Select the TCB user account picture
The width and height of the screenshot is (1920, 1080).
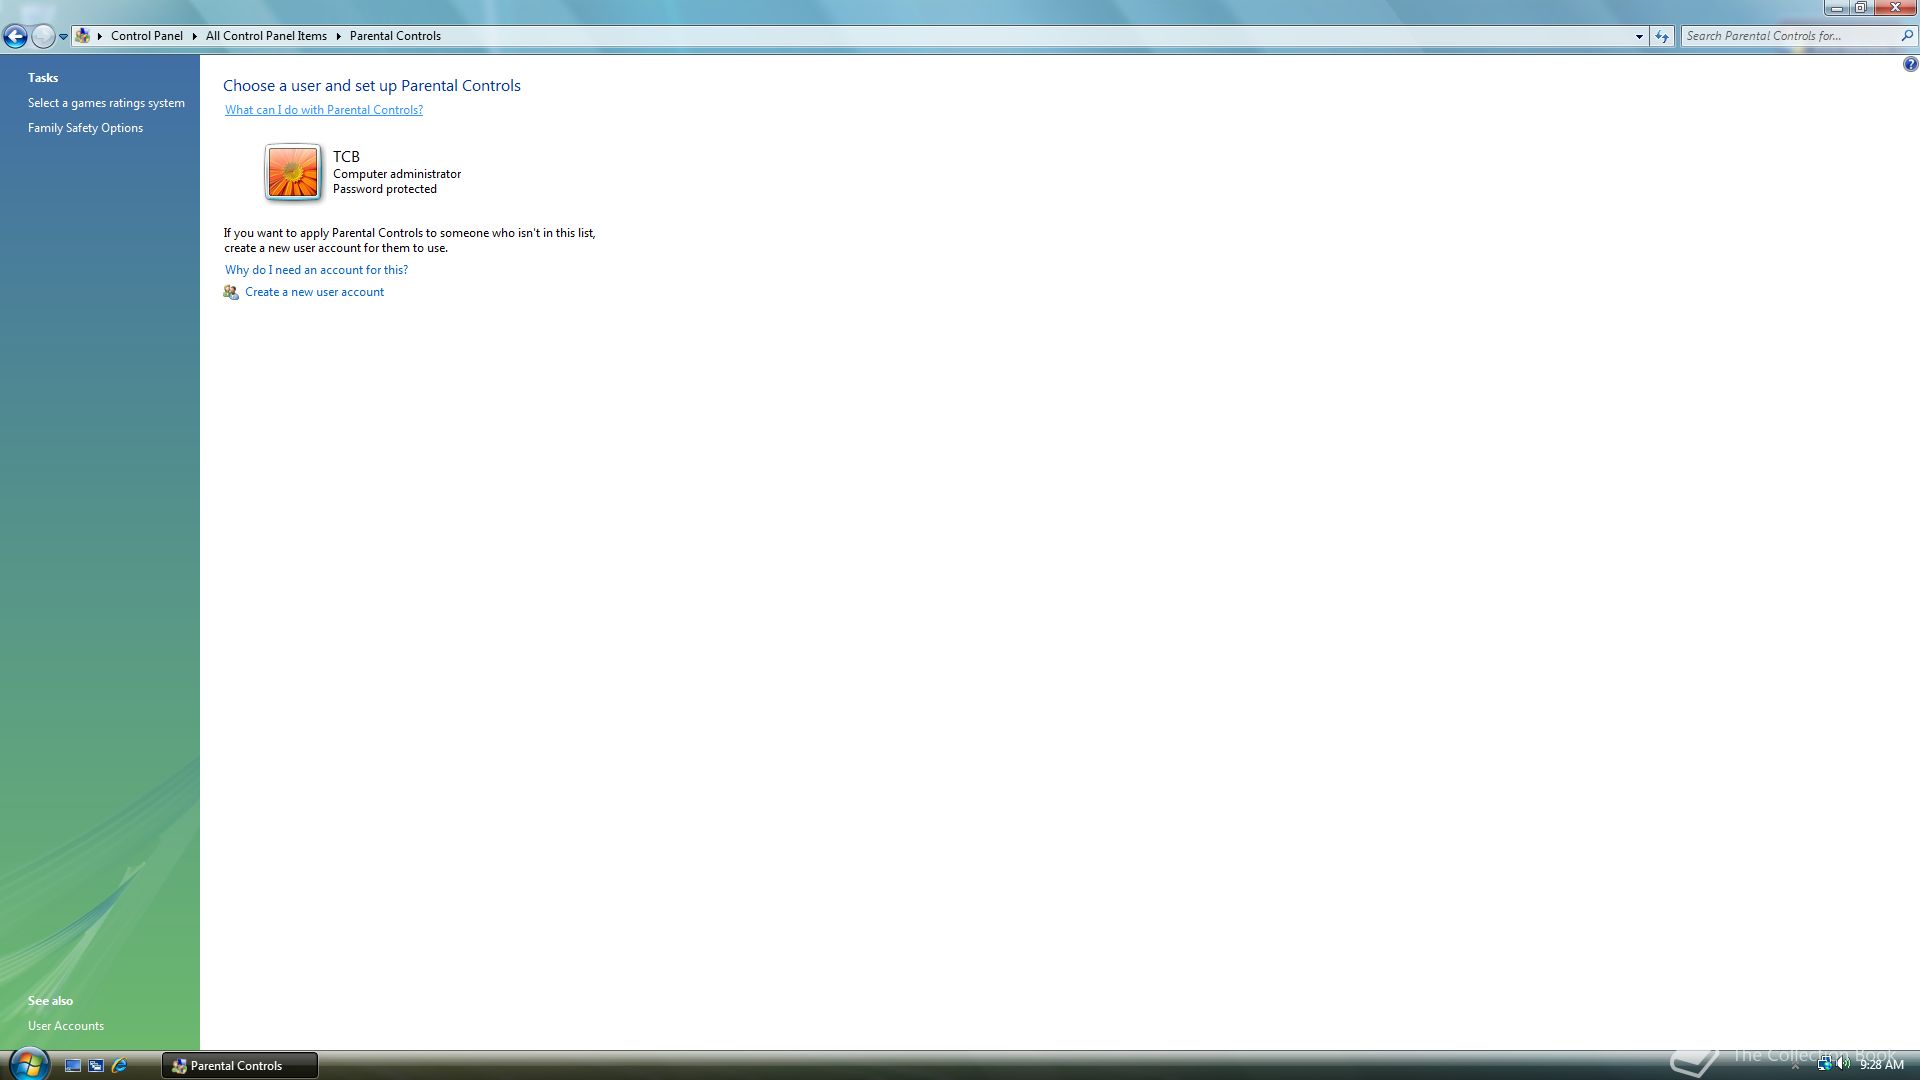tap(293, 172)
